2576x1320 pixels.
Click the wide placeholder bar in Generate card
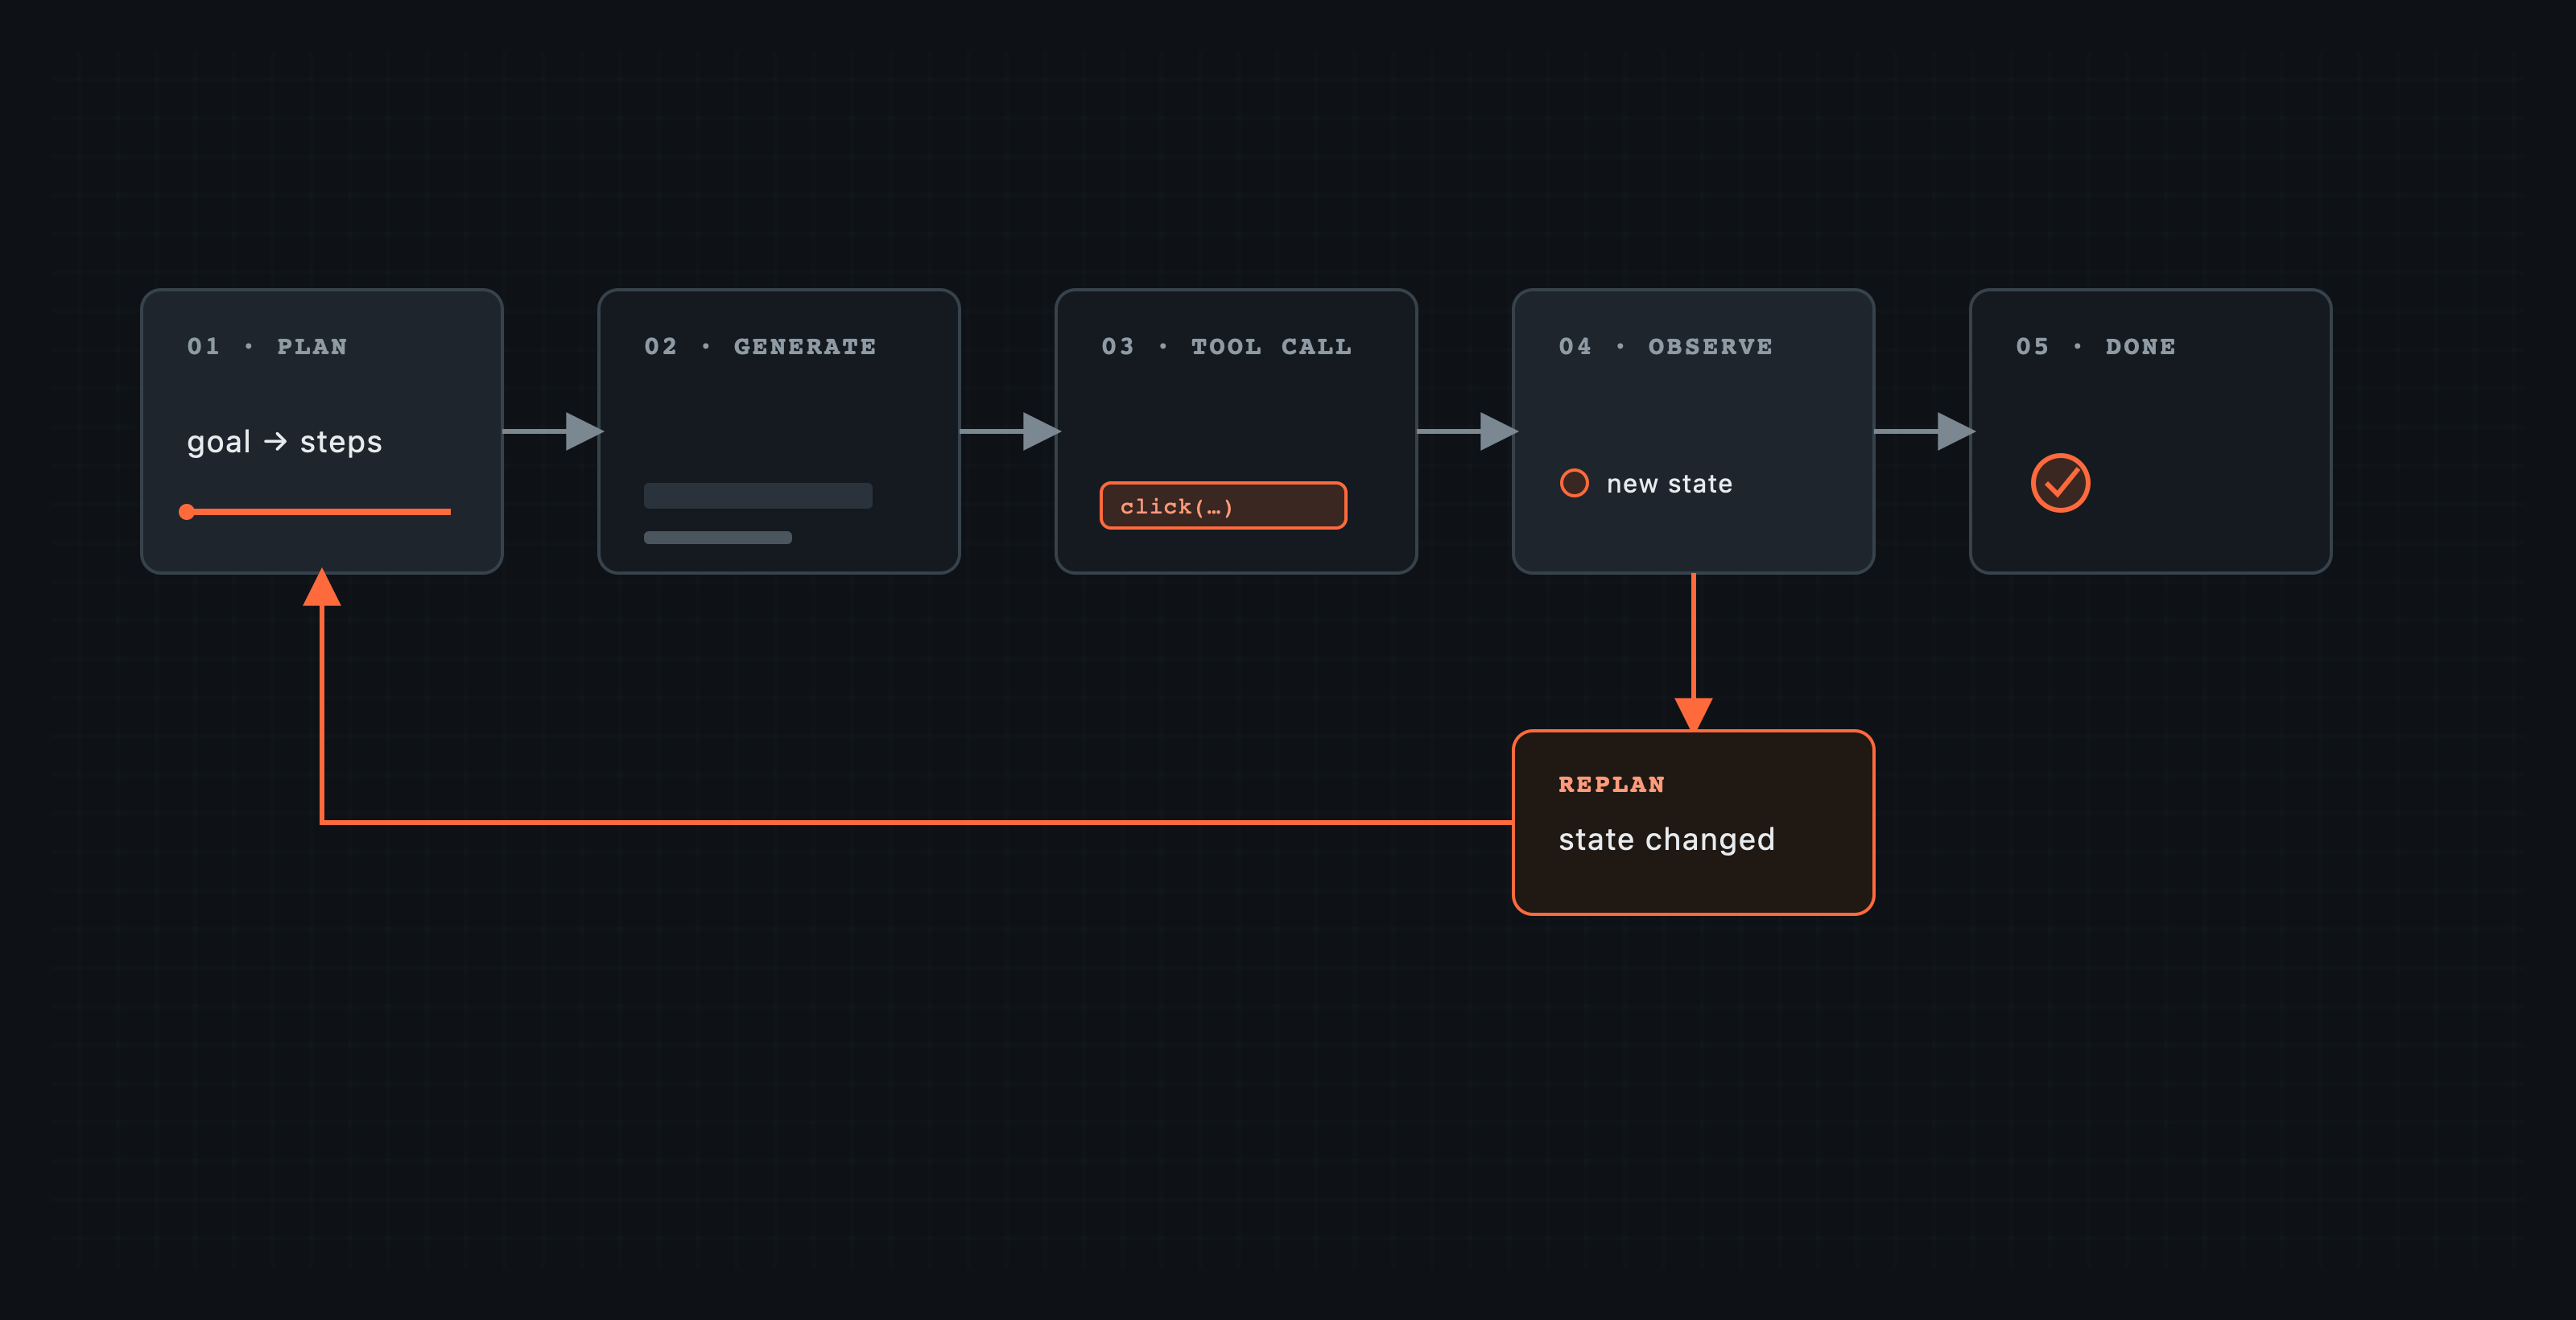click(x=758, y=496)
